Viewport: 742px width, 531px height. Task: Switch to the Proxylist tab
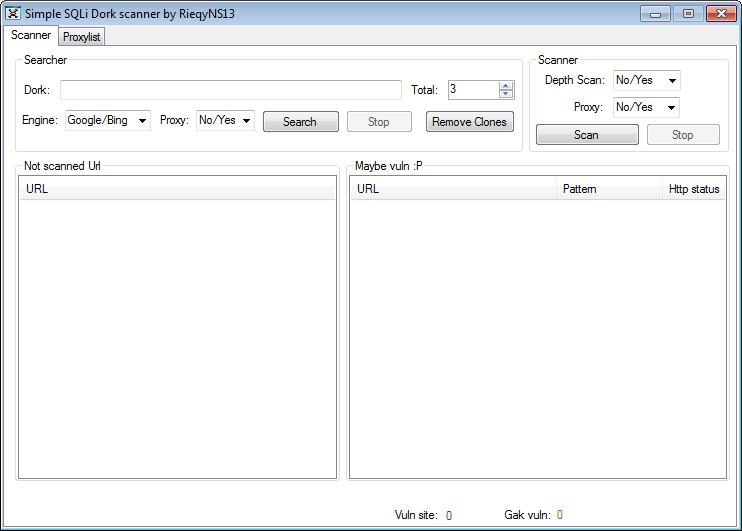click(x=82, y=37)
